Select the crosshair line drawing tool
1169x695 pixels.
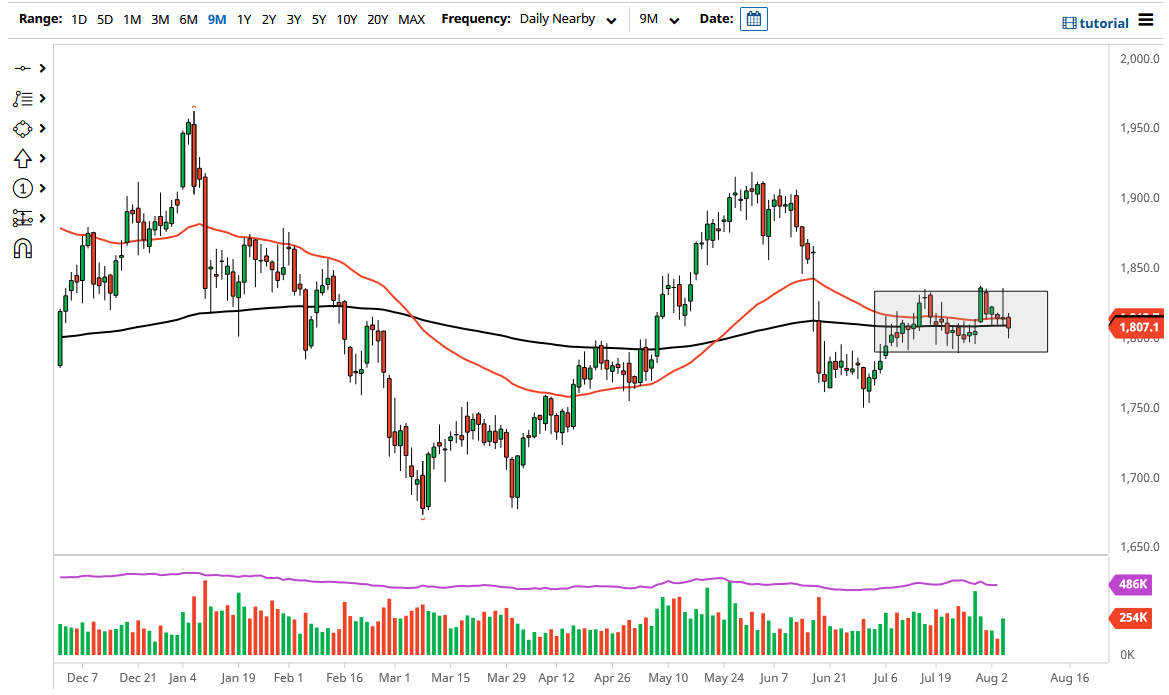(22, 69)
